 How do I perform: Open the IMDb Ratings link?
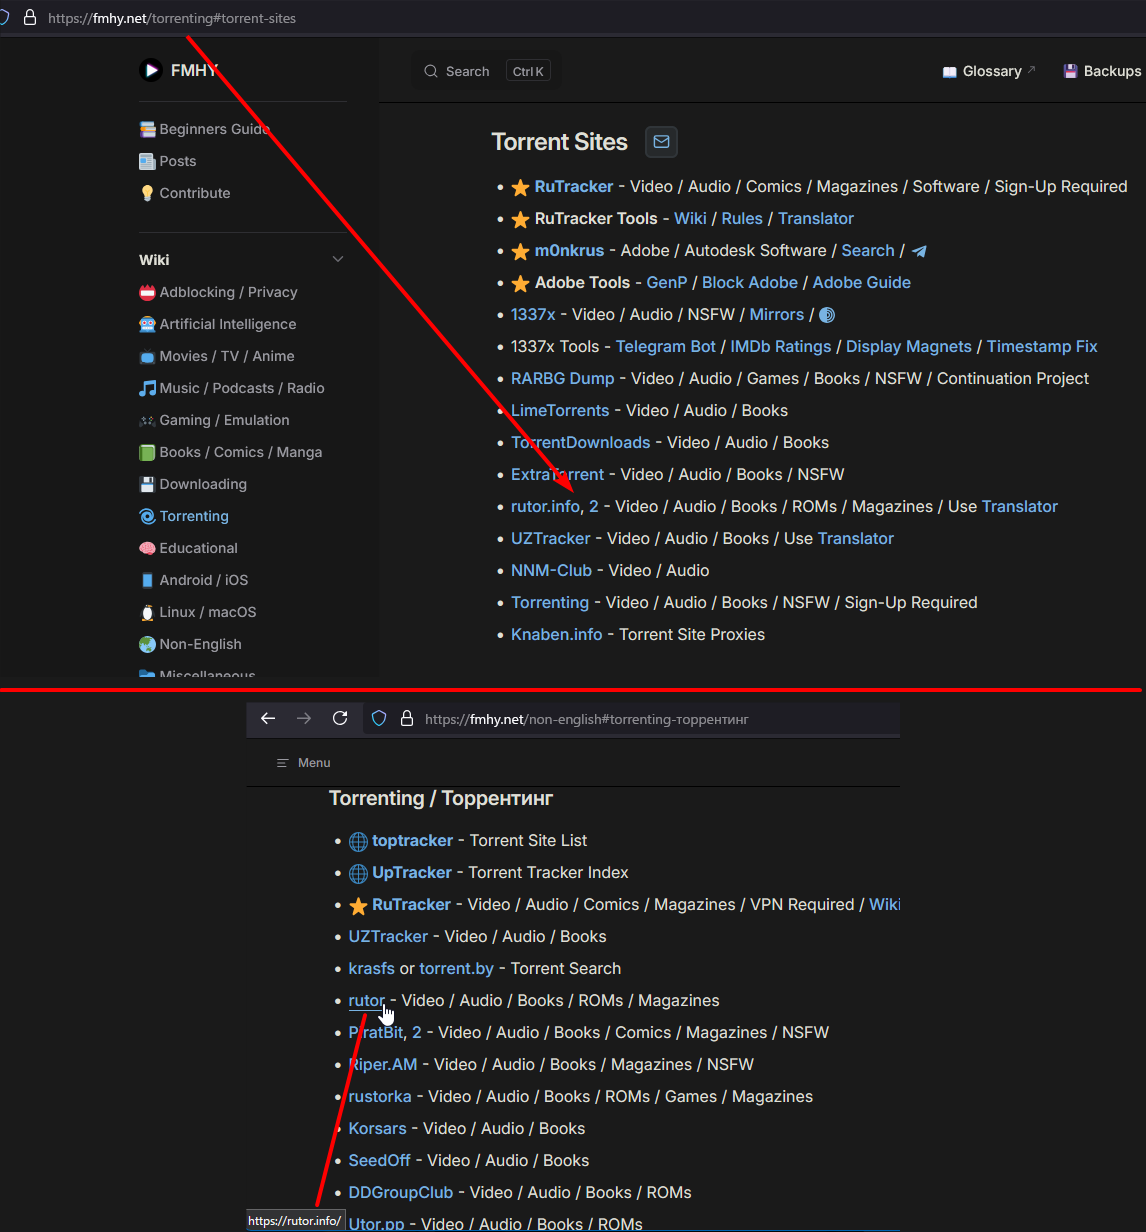(781, 346)
